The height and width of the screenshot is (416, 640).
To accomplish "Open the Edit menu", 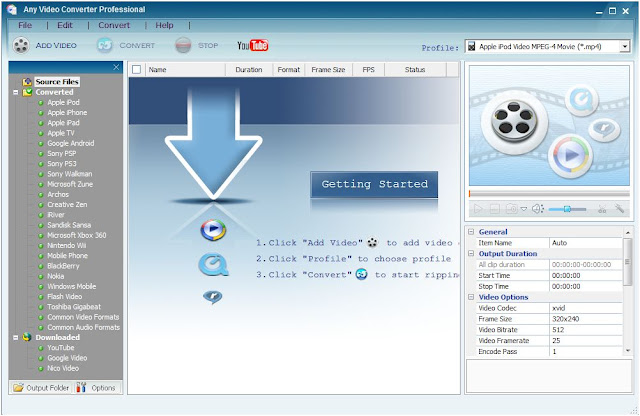I will tap(65, 25).
